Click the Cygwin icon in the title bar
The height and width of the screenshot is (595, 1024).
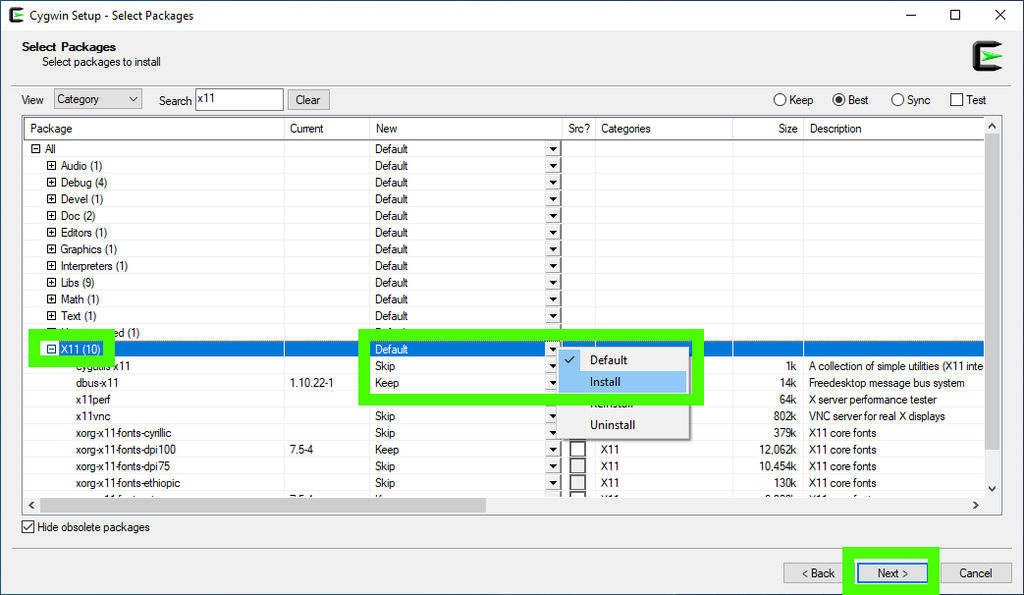[16, 15]
